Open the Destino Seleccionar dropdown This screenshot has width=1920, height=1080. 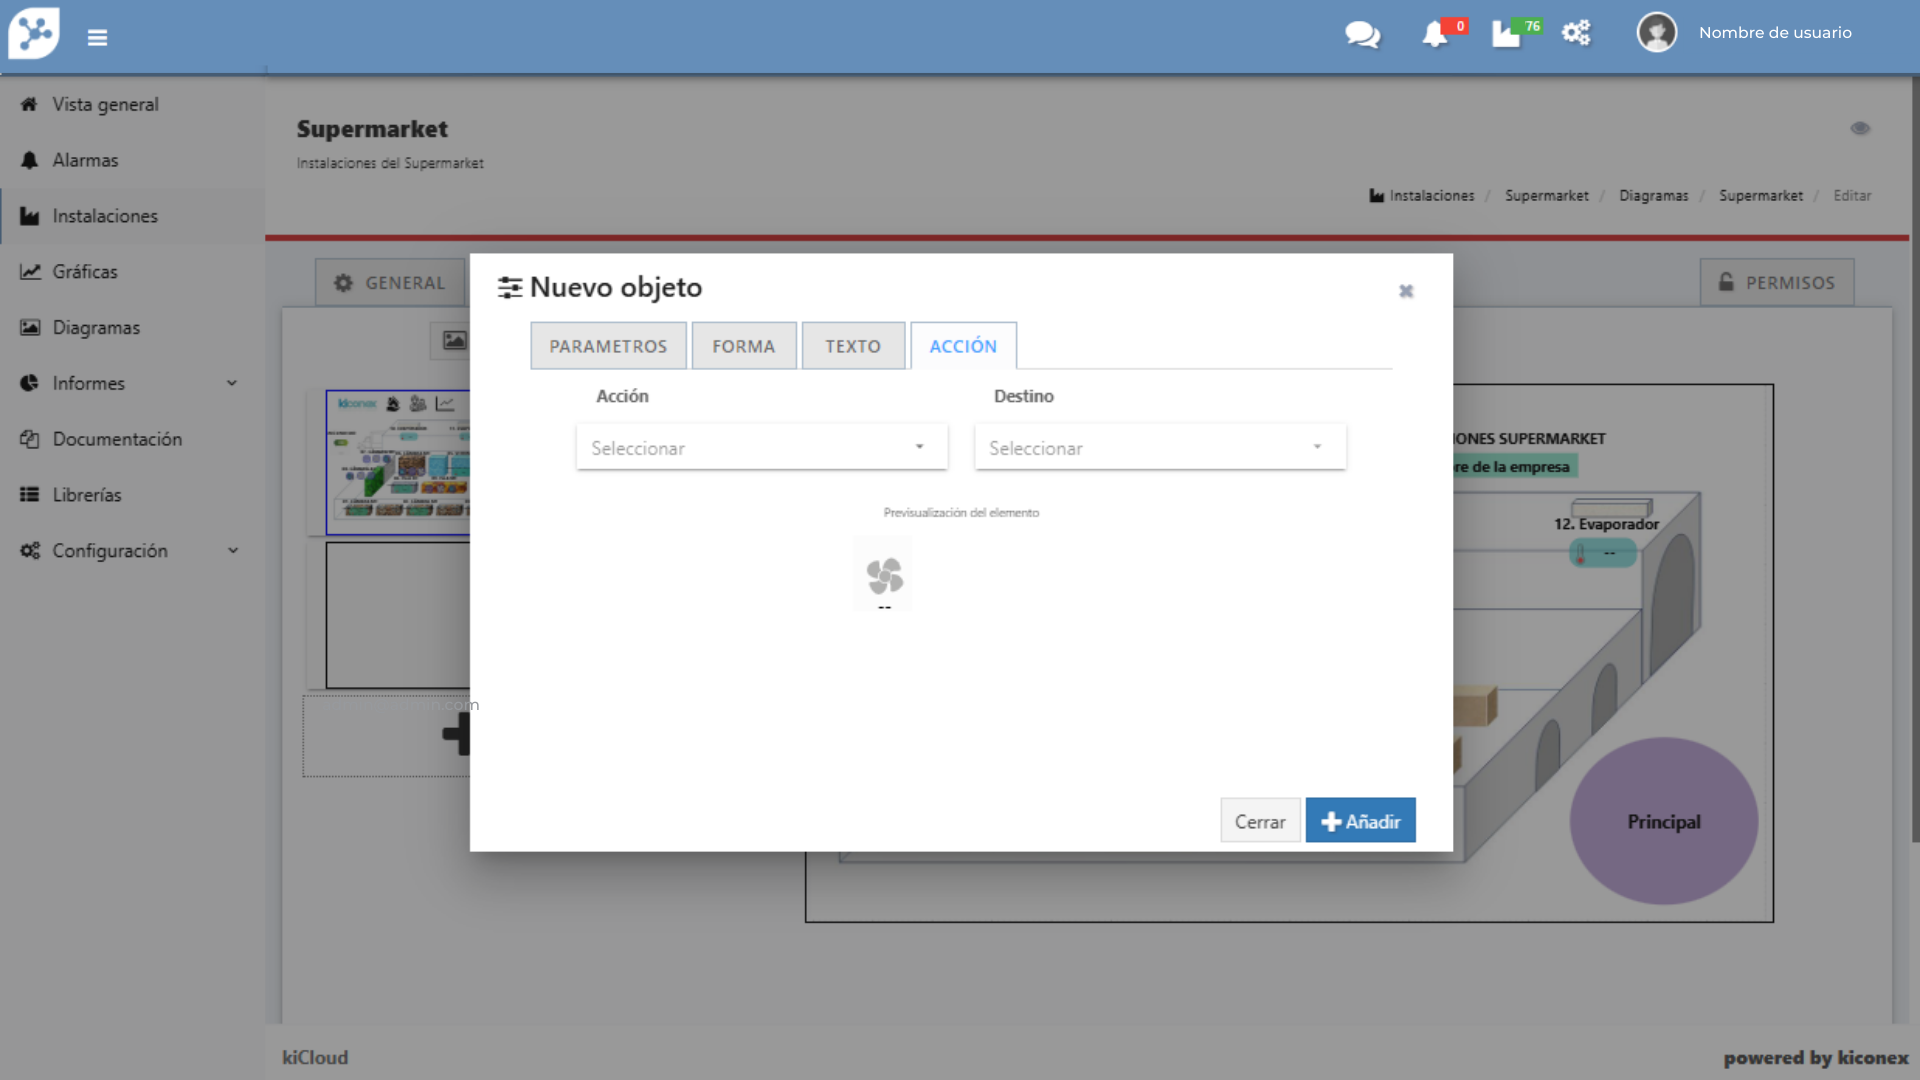pos(1159,448)
